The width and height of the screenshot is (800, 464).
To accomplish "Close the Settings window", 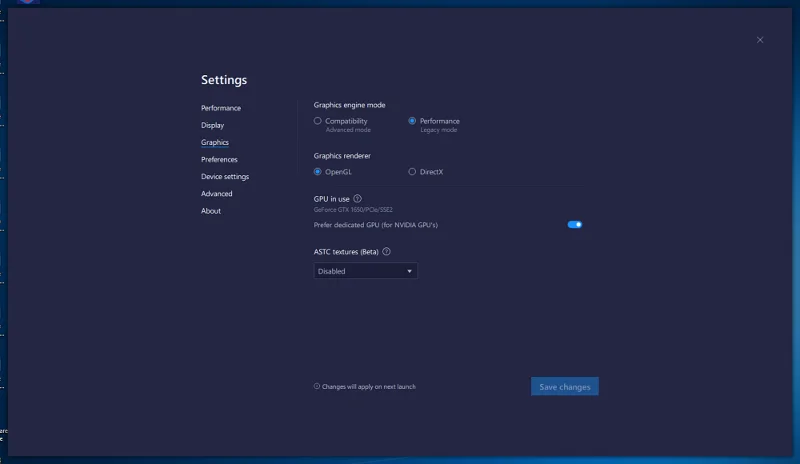I will coord(760,40).
